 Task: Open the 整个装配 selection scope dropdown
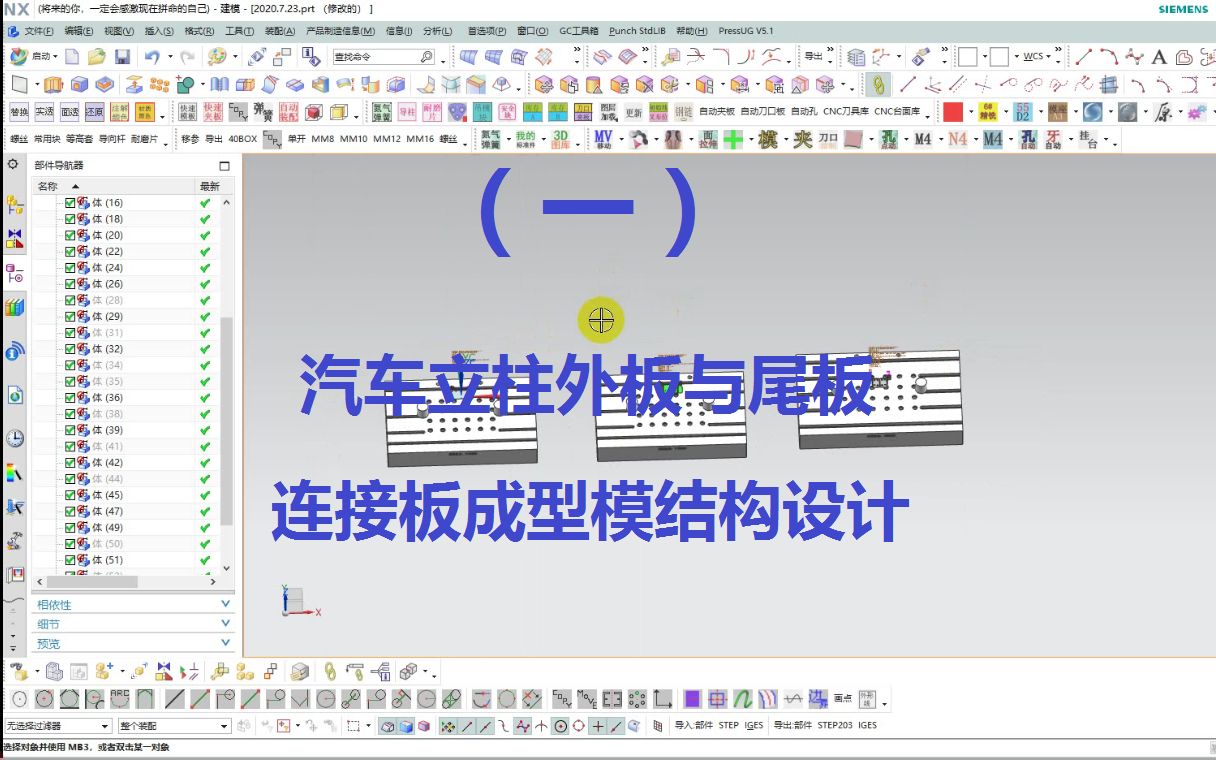[x=222, y=725]
